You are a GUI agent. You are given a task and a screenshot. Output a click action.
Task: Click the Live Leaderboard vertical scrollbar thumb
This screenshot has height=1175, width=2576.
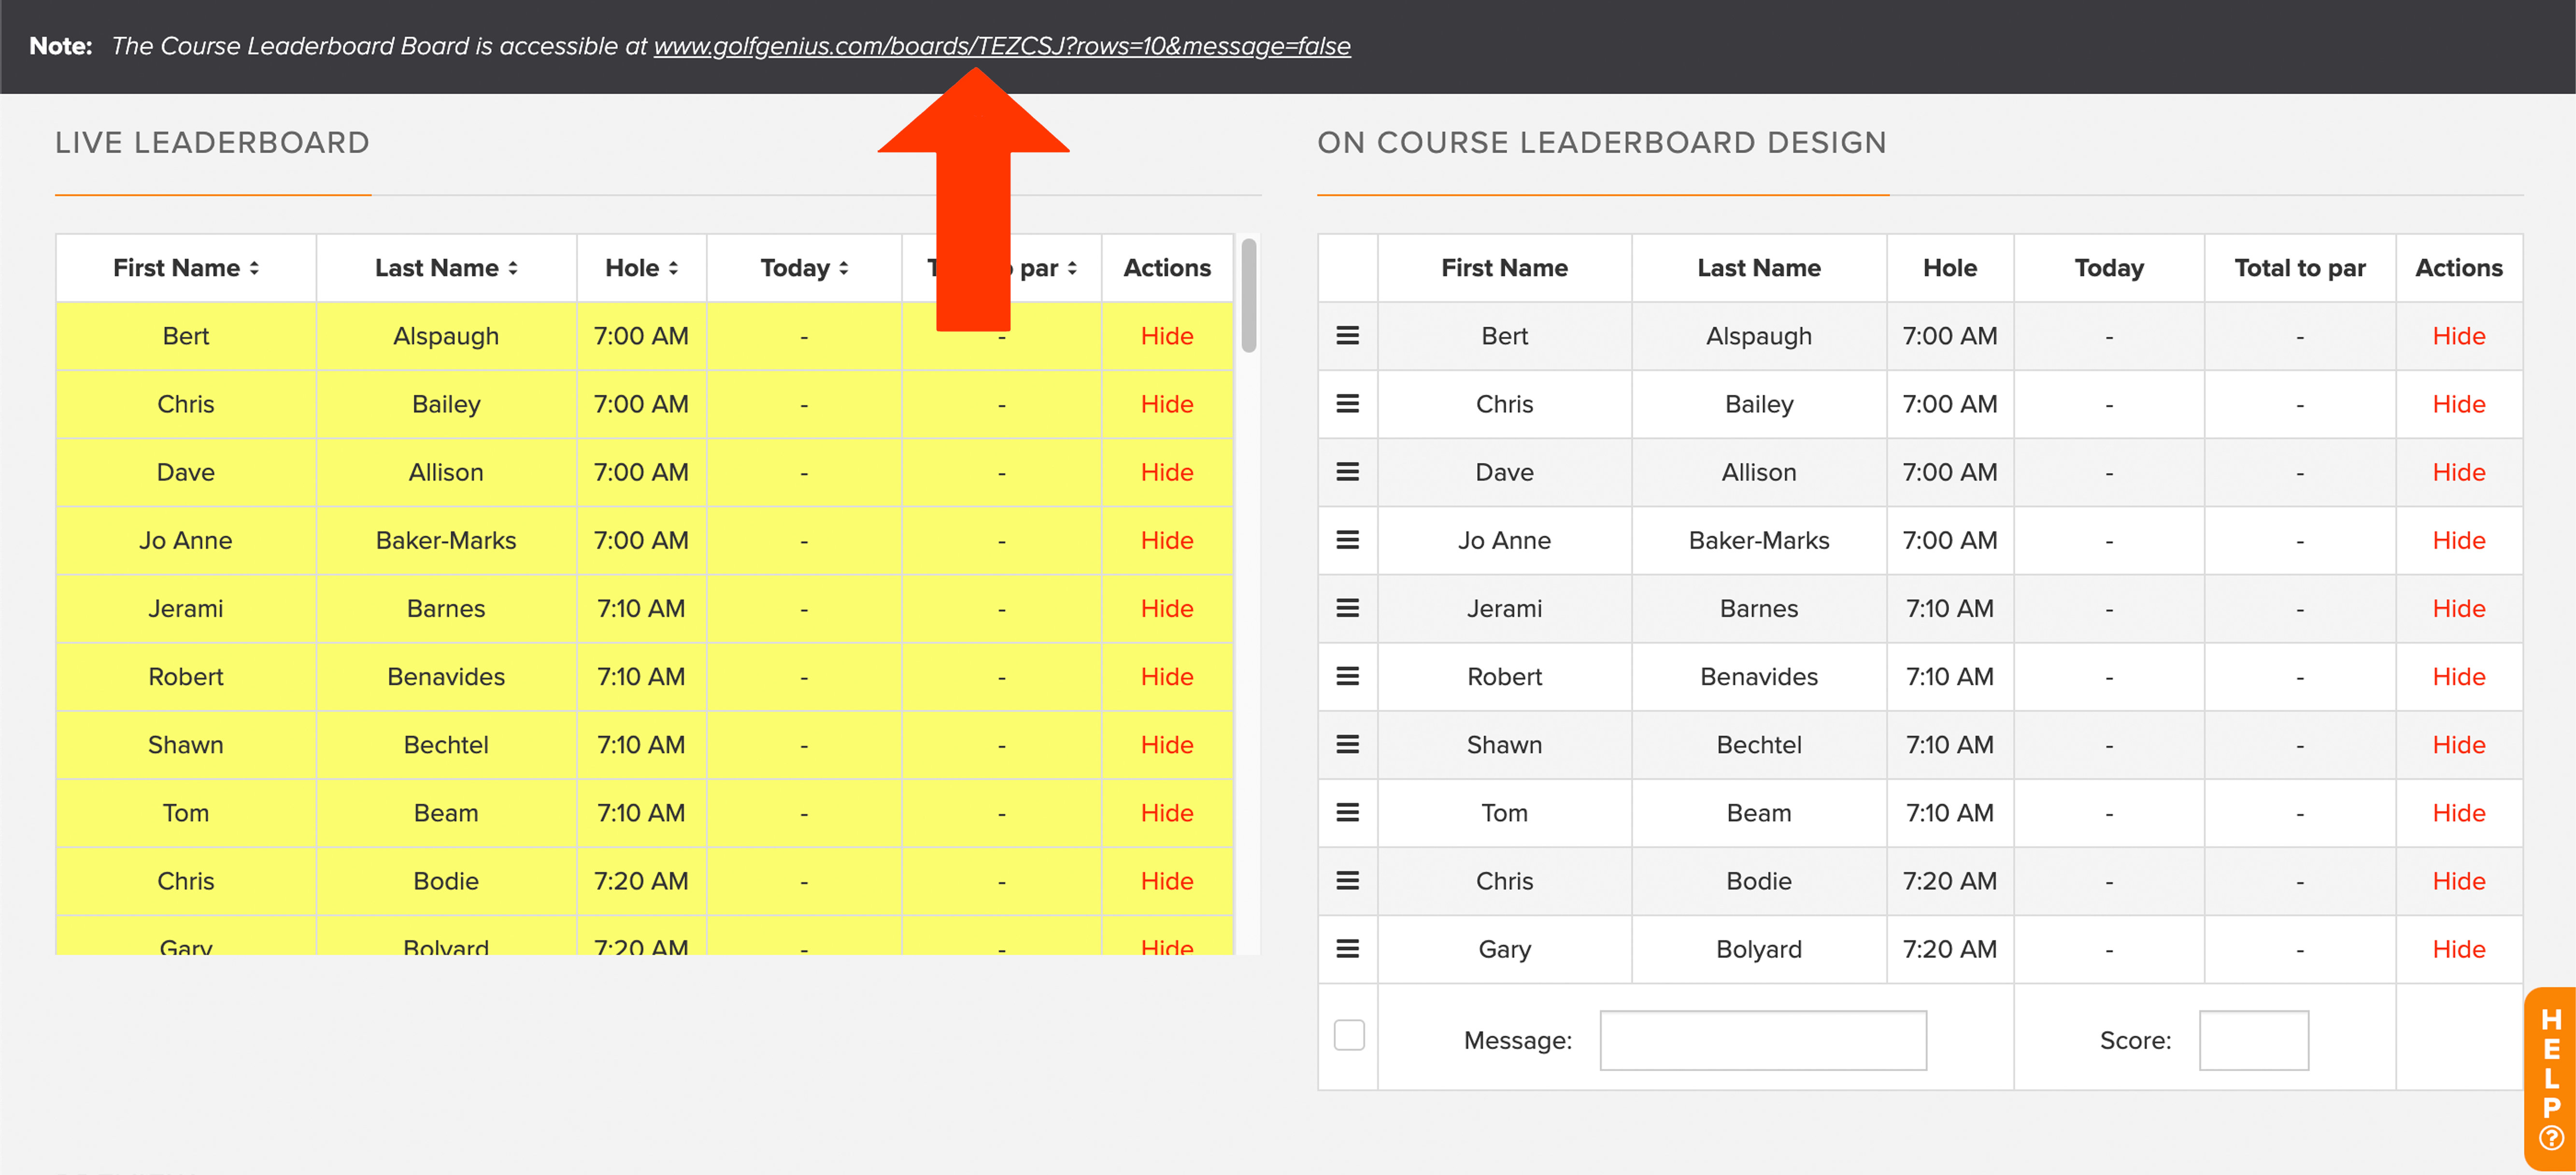(1248, 295)
